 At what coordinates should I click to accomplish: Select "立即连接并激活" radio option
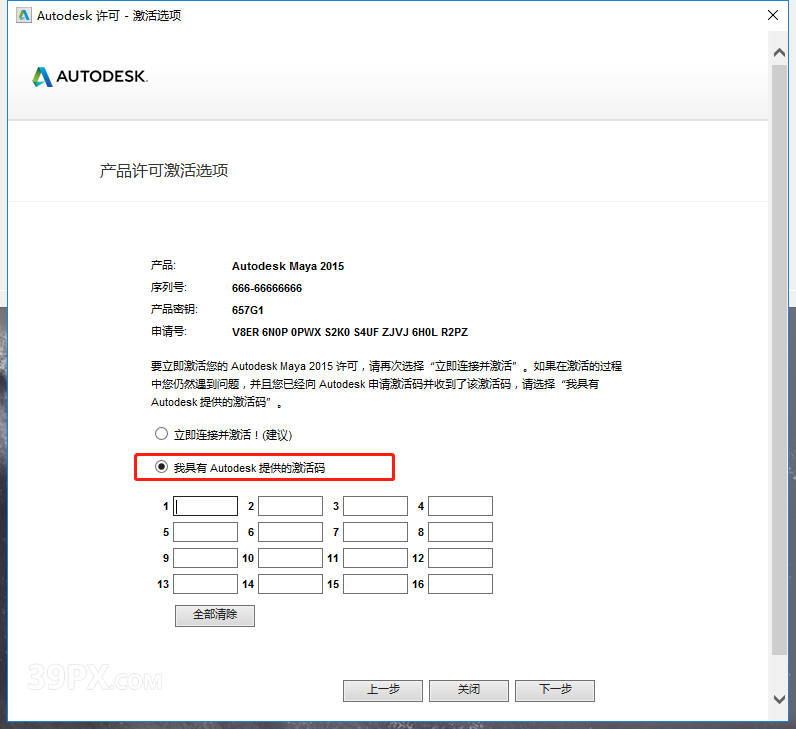coord(161,435)
